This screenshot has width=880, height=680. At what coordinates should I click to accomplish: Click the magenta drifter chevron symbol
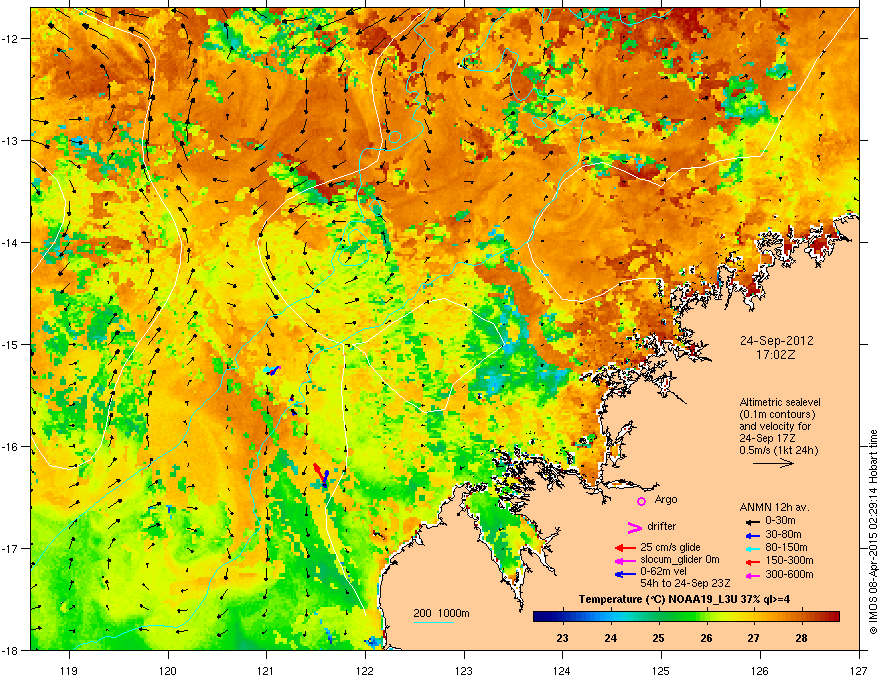click(x=634, y=527)
